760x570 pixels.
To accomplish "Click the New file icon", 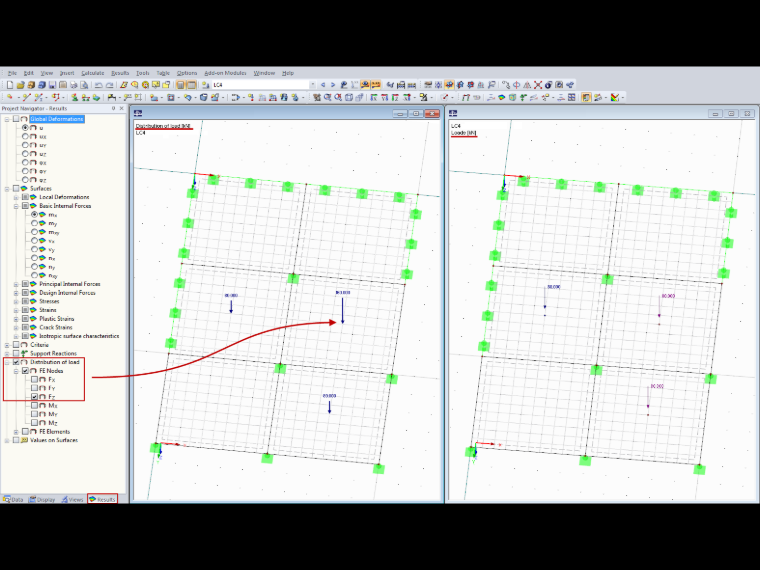I will point(10,85).
